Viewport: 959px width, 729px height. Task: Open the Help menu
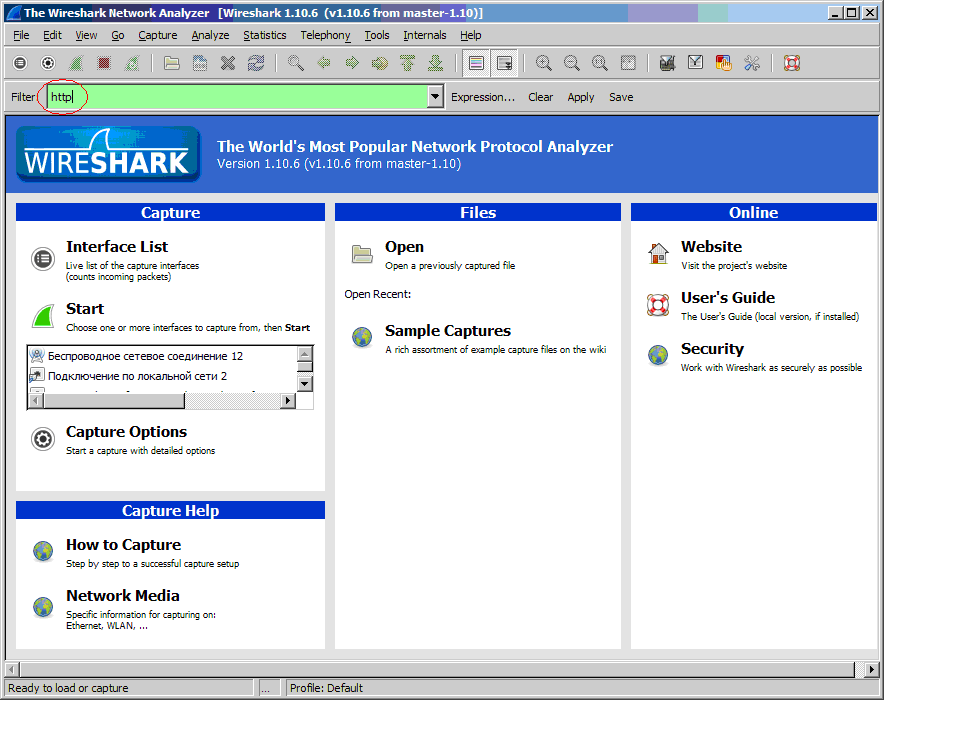point(471,35)
